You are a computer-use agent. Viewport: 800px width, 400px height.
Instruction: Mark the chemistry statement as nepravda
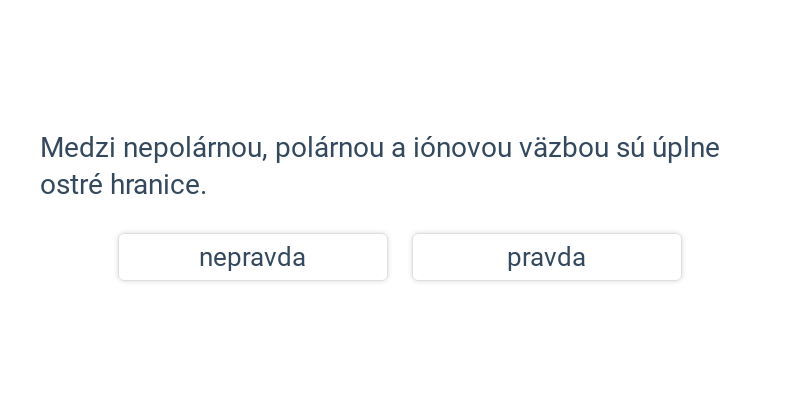pyautogui.click(x=253, y=257)
